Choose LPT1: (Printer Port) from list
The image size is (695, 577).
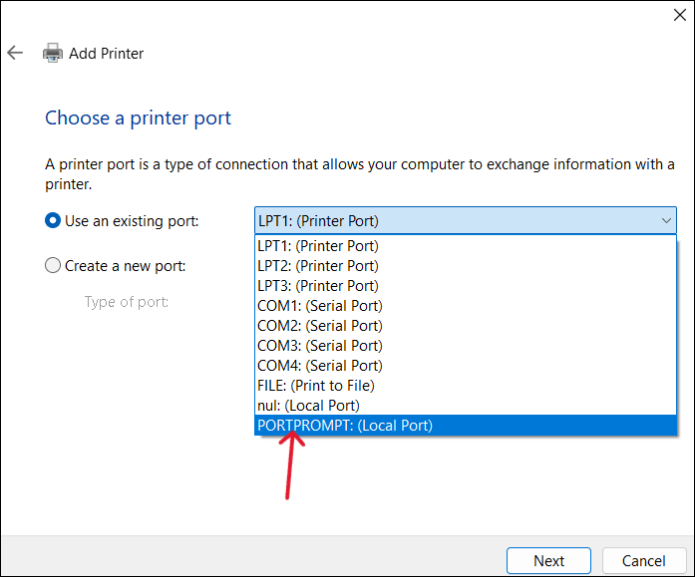[x=318, y=246]
